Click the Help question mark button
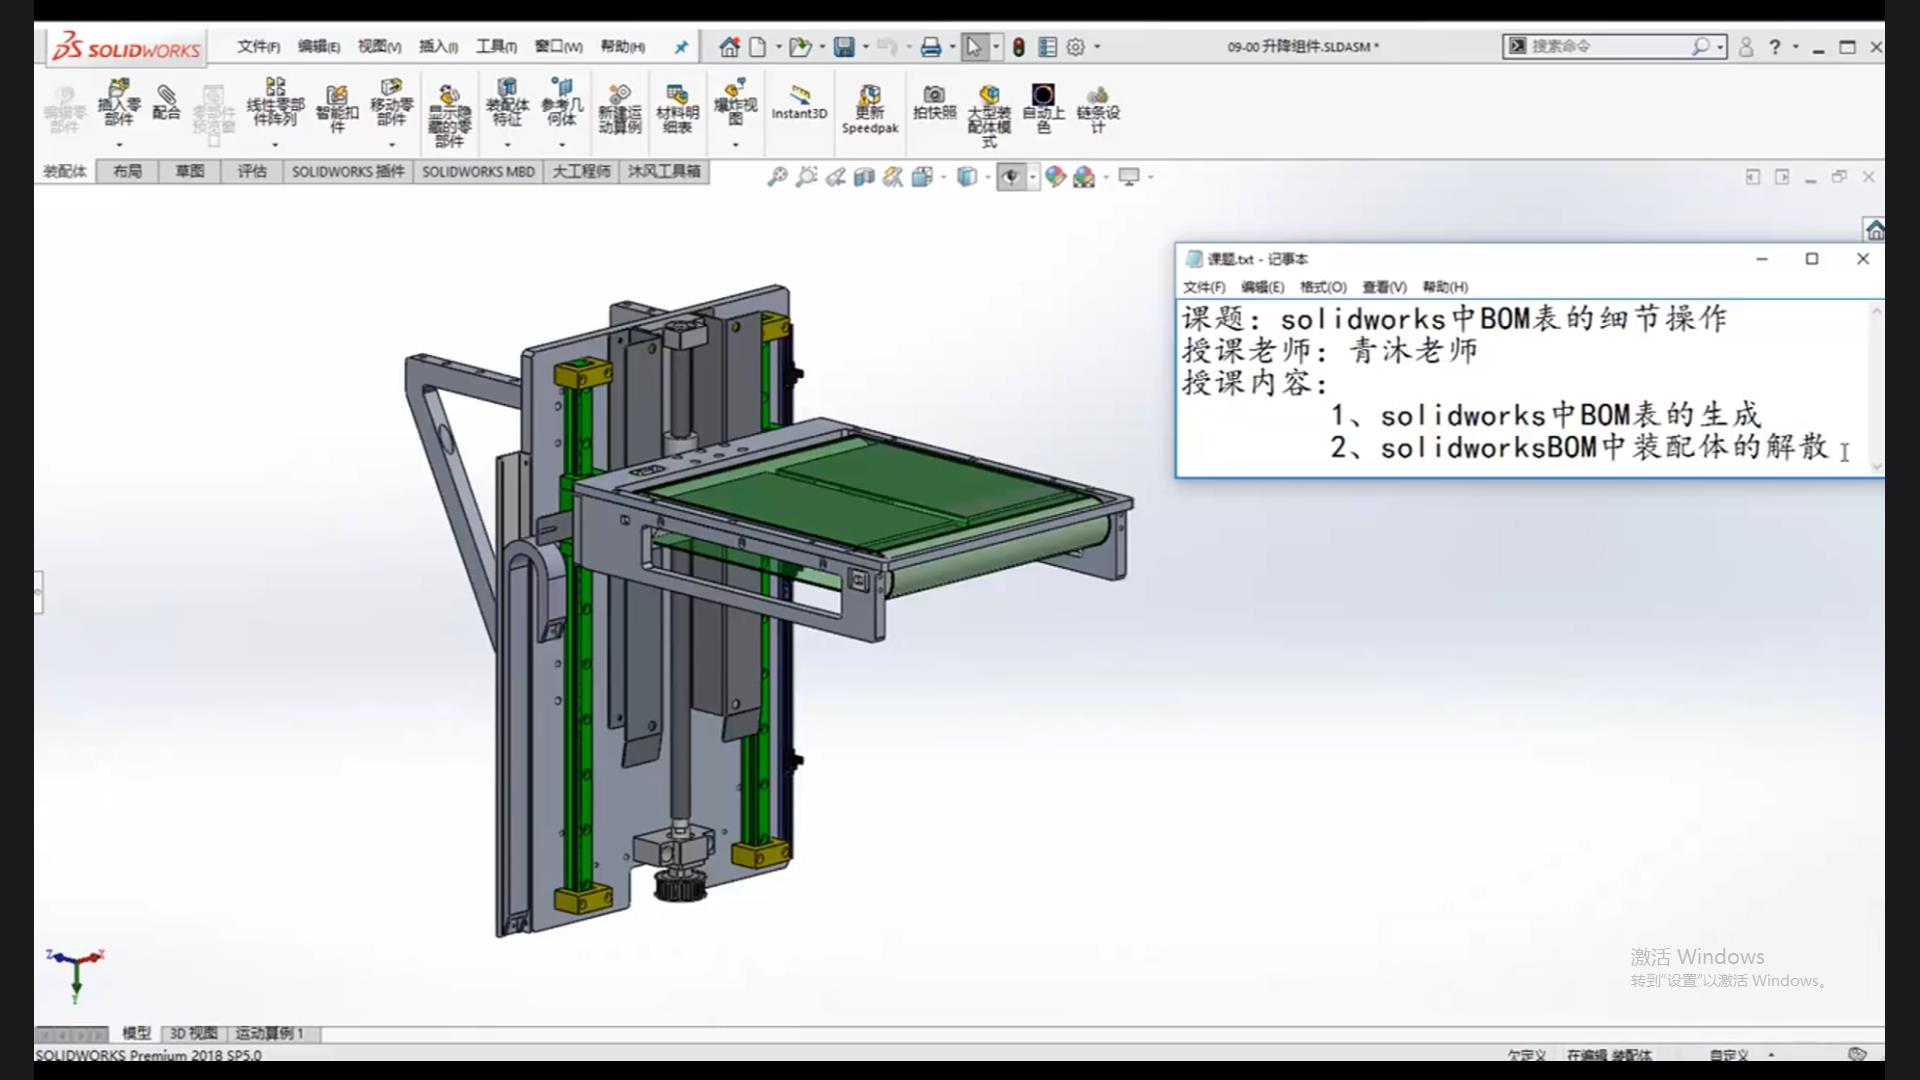This screenshot has height=1080, width=1920. (1775, 47)
